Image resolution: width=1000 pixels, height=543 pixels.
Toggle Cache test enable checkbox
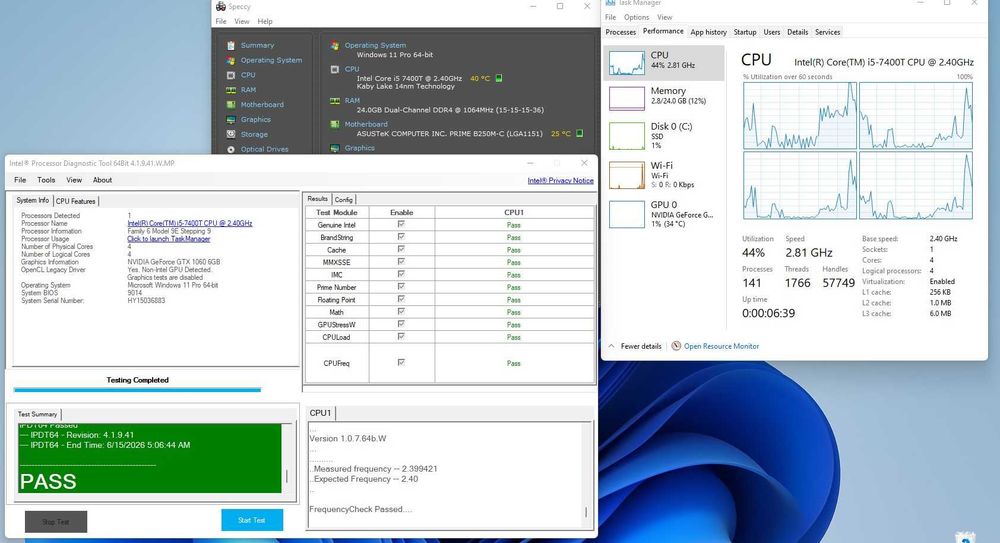click(x=401, y=249)
